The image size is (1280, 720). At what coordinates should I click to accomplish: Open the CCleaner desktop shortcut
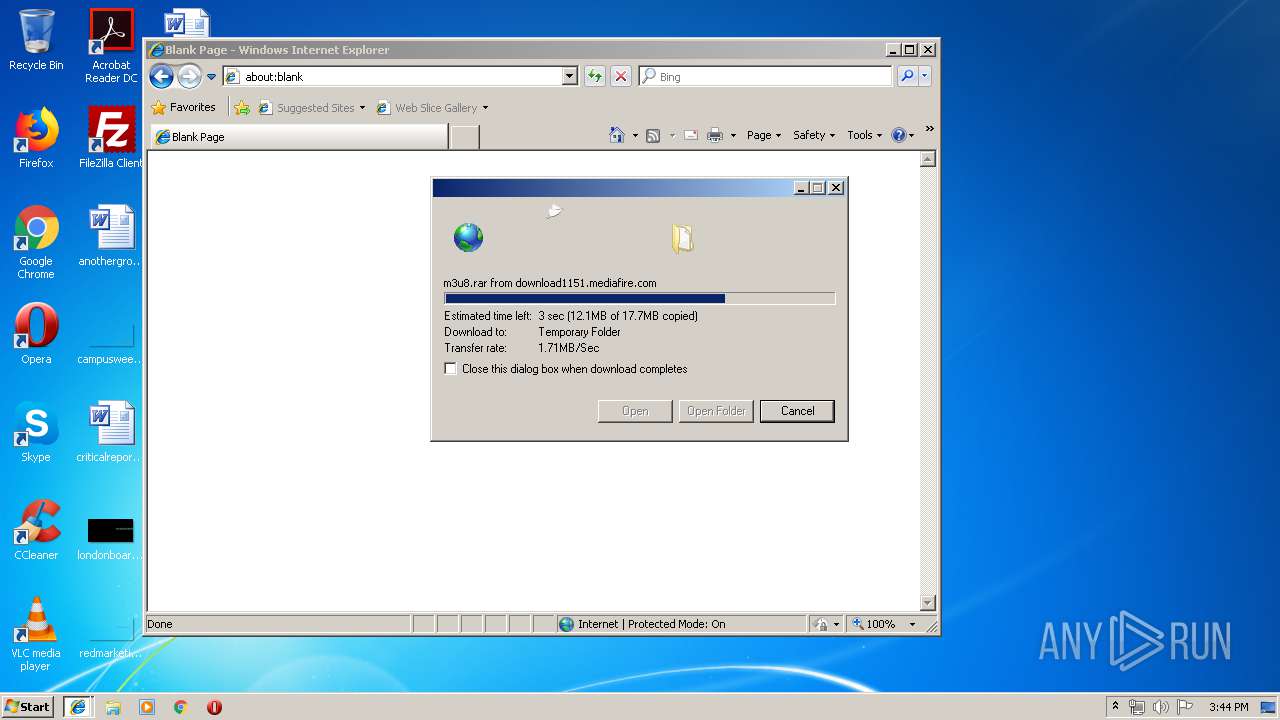[36, 530]
